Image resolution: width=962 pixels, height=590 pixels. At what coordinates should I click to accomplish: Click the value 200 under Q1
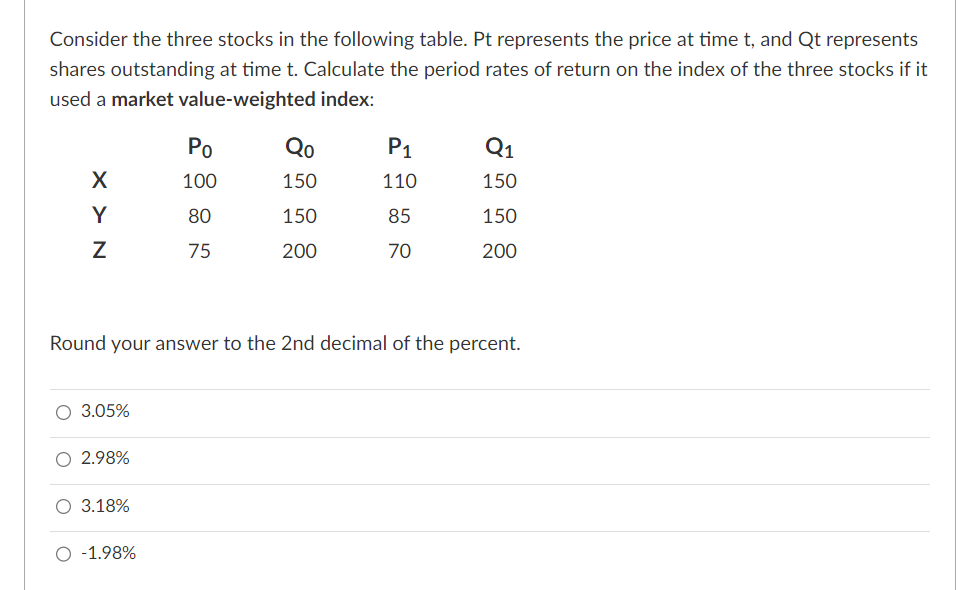pos(500,251)
